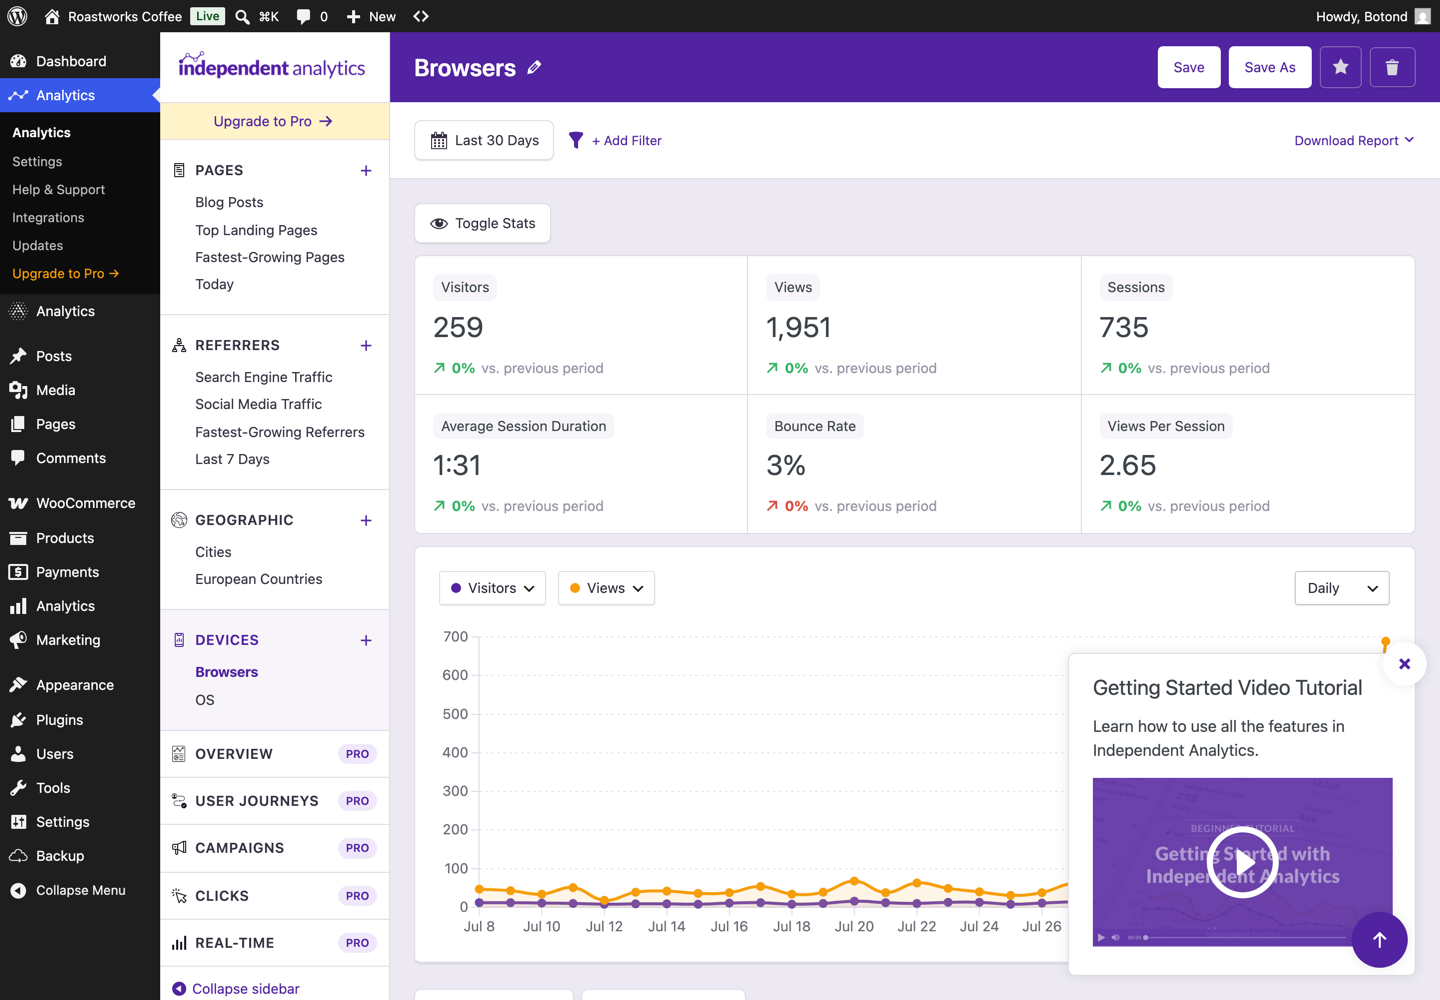Open Marketing in the admin menu
Image resolution: width=1440 pixels, height=1000 pixels.
[80, 640]
